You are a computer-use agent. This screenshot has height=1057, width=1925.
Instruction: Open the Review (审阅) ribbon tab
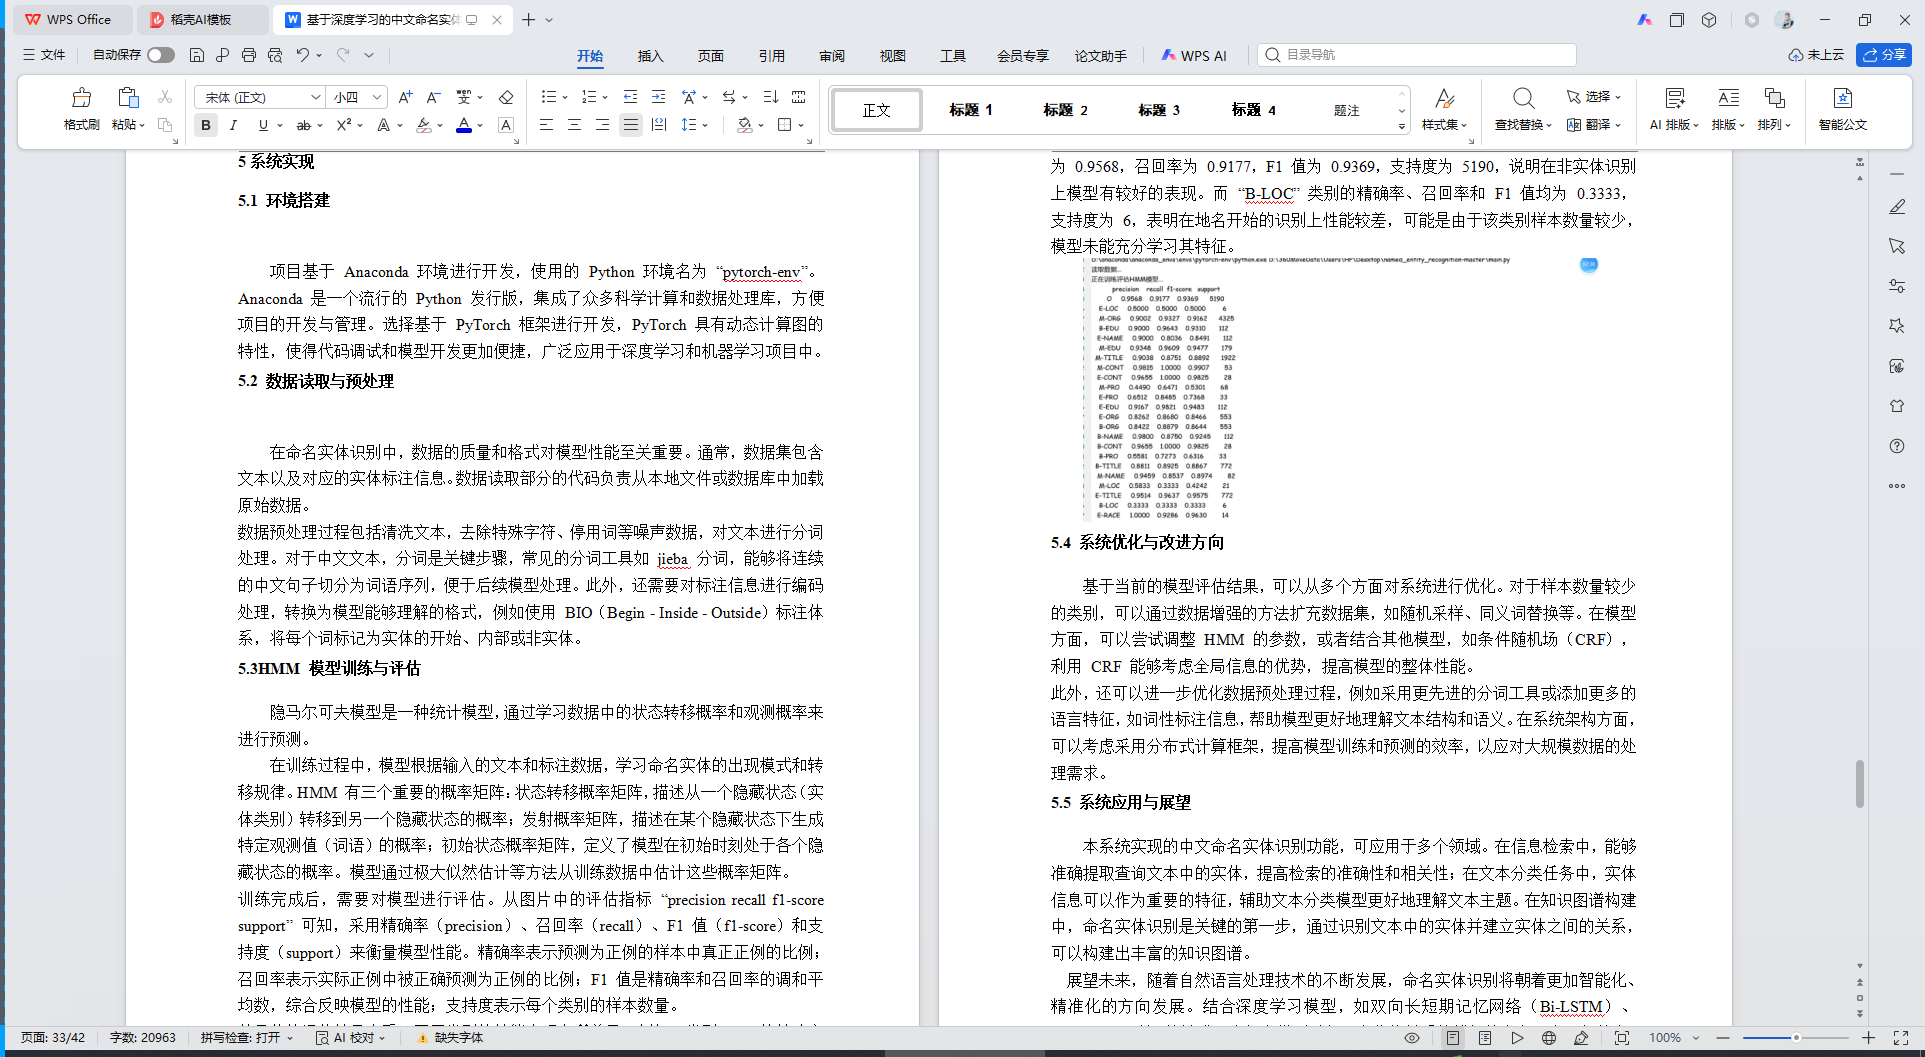tap(832, 56)
